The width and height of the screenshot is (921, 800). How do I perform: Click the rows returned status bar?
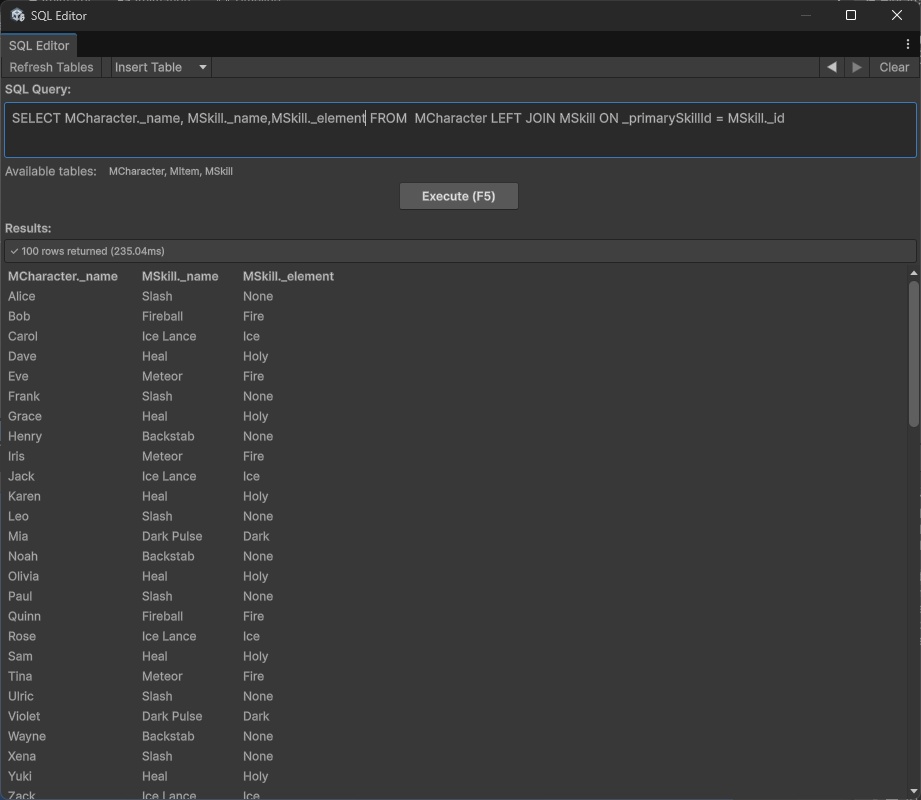pyautogui.click(x=460, y=251)
